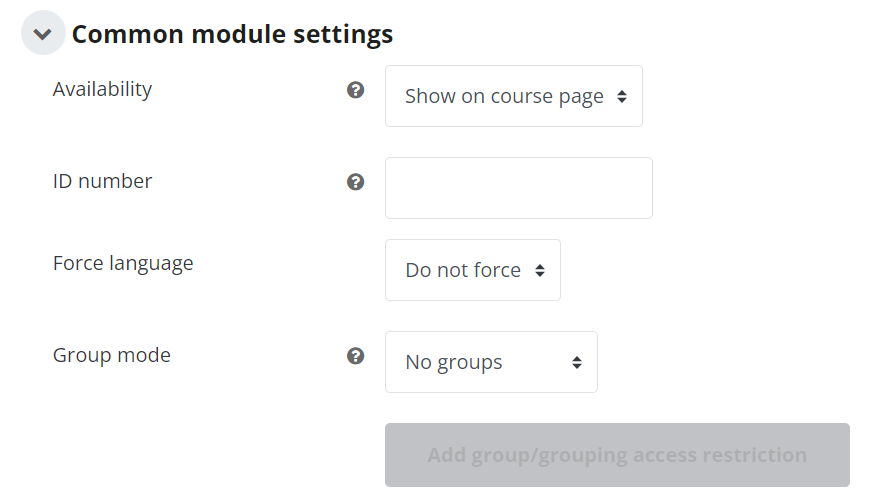Open the Availability select box

coord(514,96)
